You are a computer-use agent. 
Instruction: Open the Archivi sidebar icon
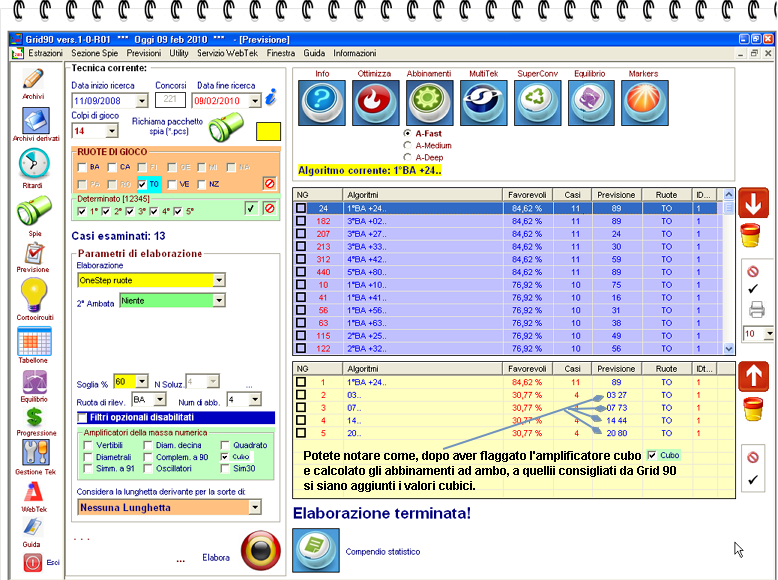[33, 80]
